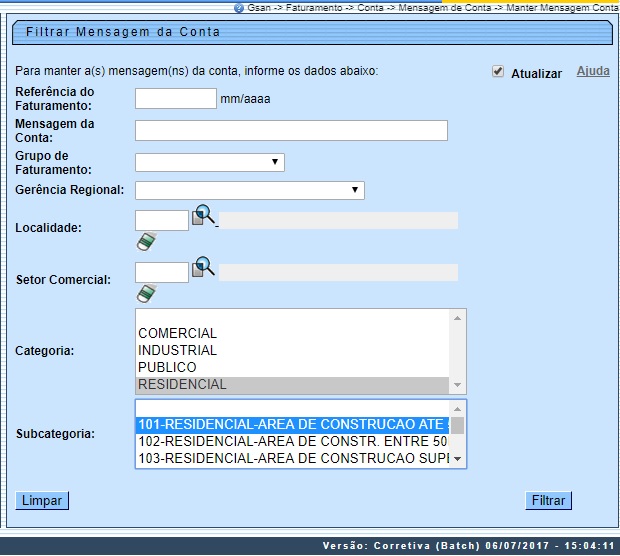Click the eraser icon under Setor Comercial

tap(147, 293)
